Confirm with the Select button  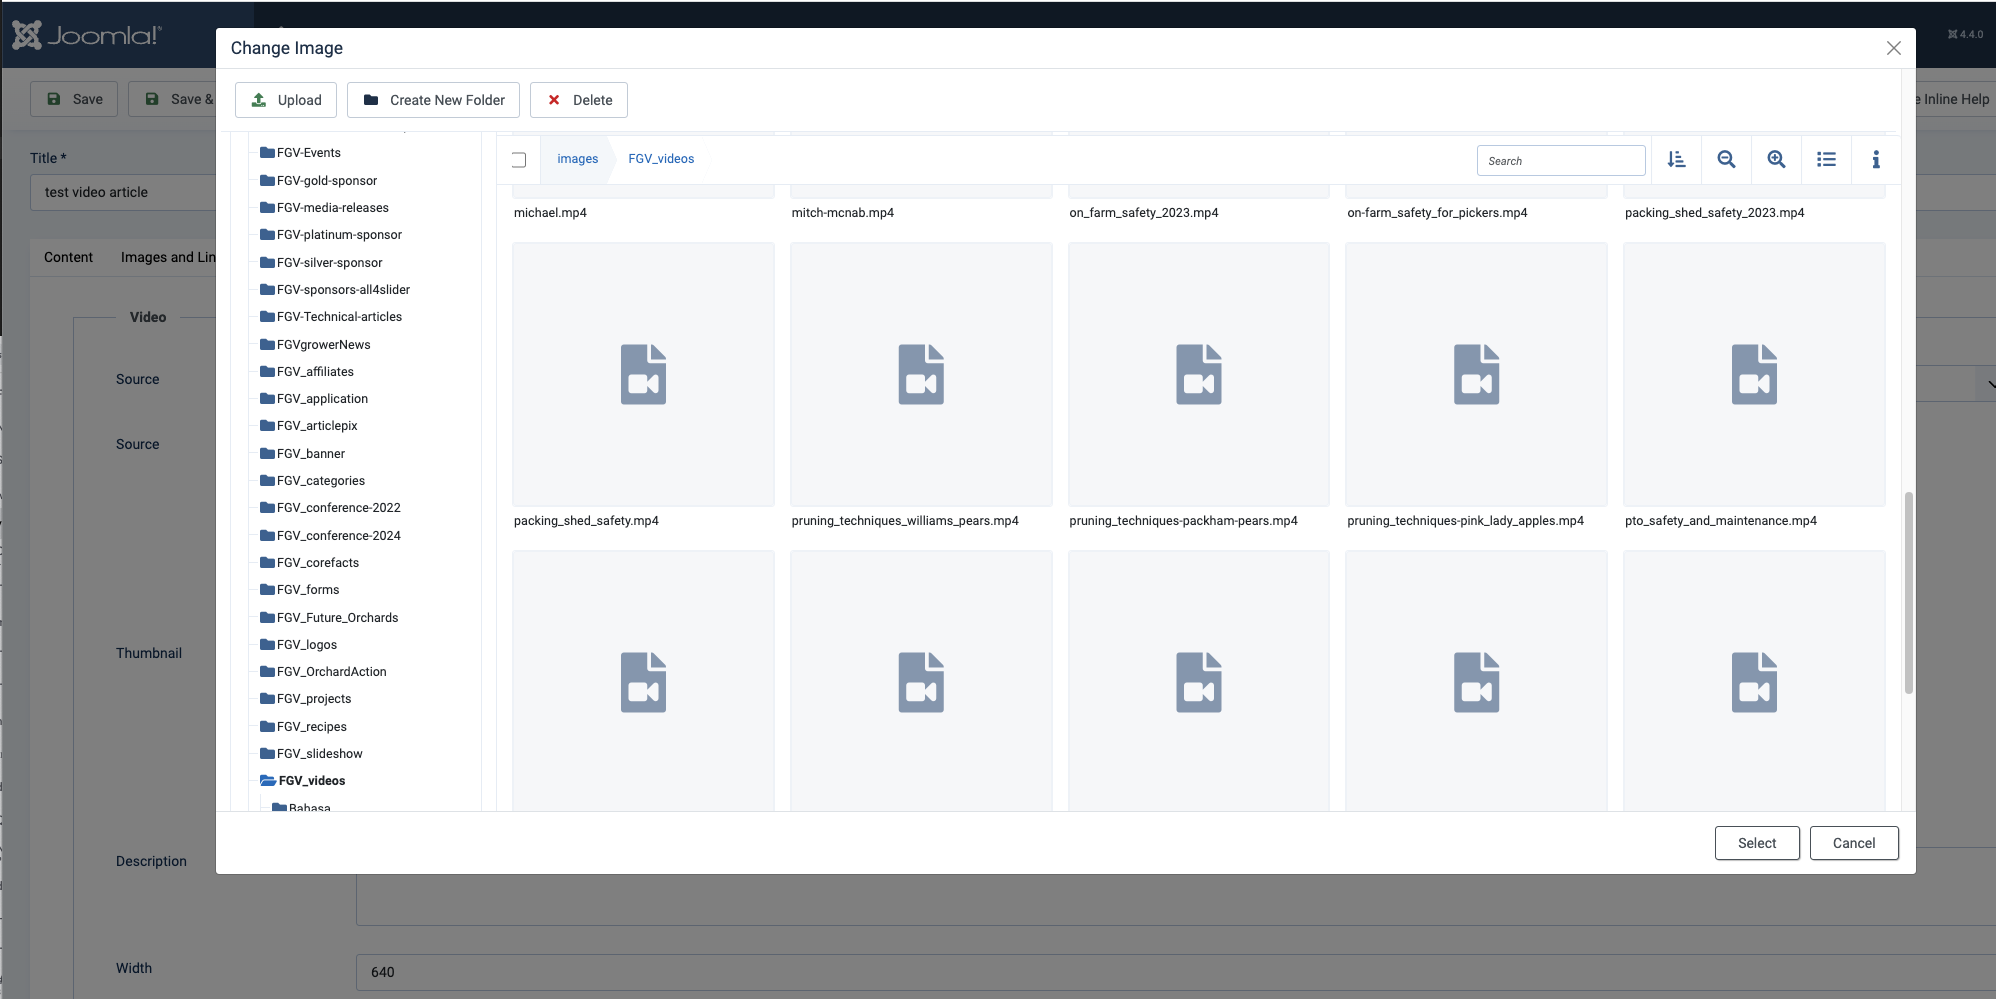(1756, 843)
